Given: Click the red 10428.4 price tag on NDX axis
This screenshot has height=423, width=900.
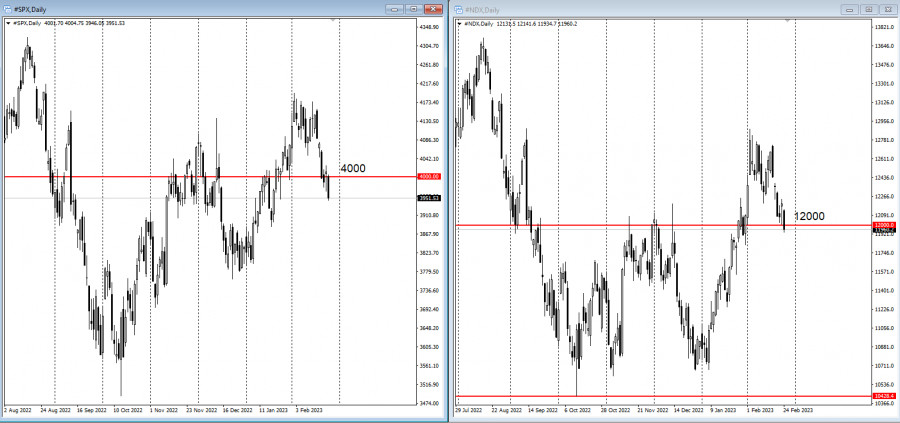Looking at the screenshot, I should point(883,396).
